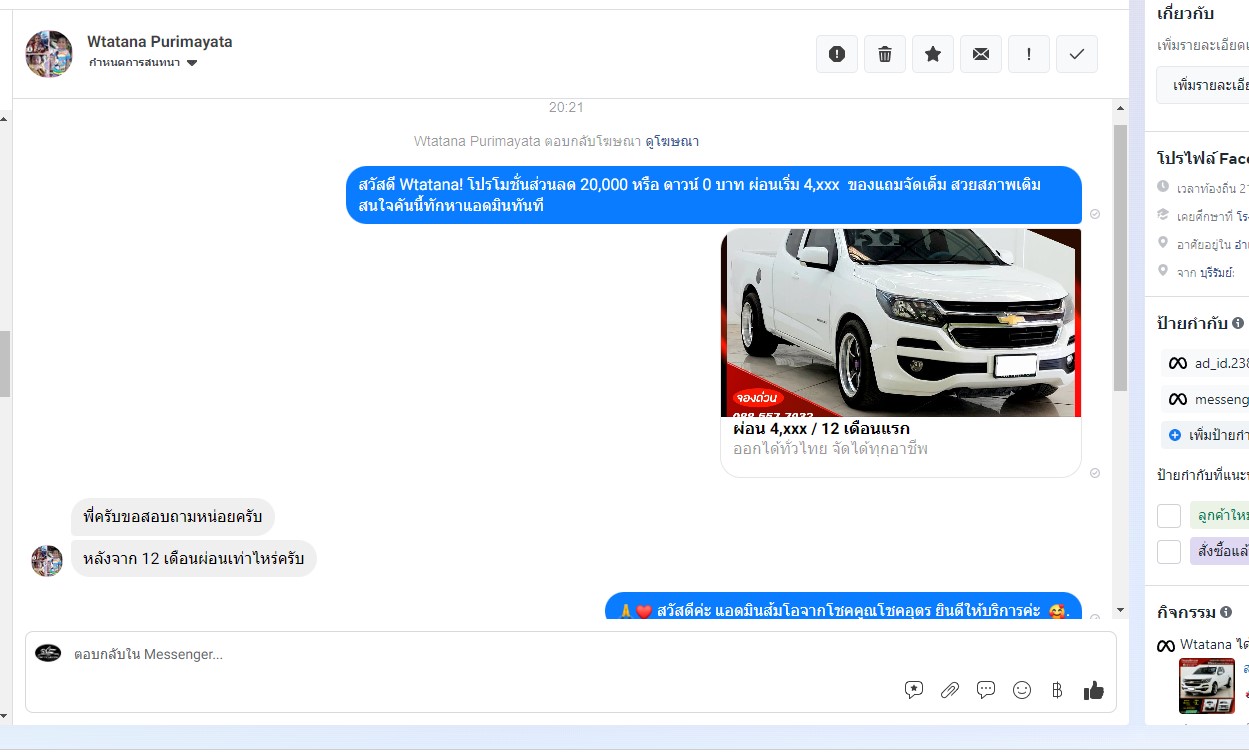Image resolution: width=1249 pixels, height=756 pixels.
Task: Click the conversation list scrollbar thumb at the left edge
Action: 5,363
